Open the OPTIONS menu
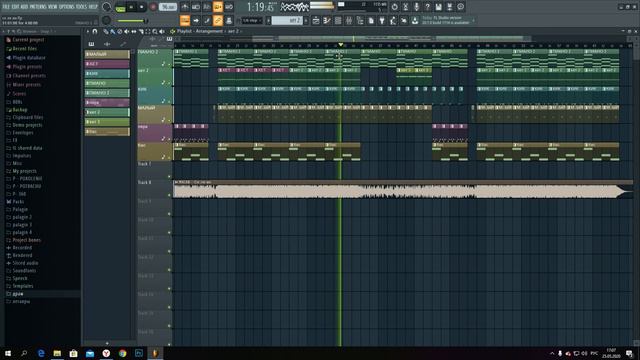This screenshot has width=640, height=360. pyautogui.click(x=67, y=7)
